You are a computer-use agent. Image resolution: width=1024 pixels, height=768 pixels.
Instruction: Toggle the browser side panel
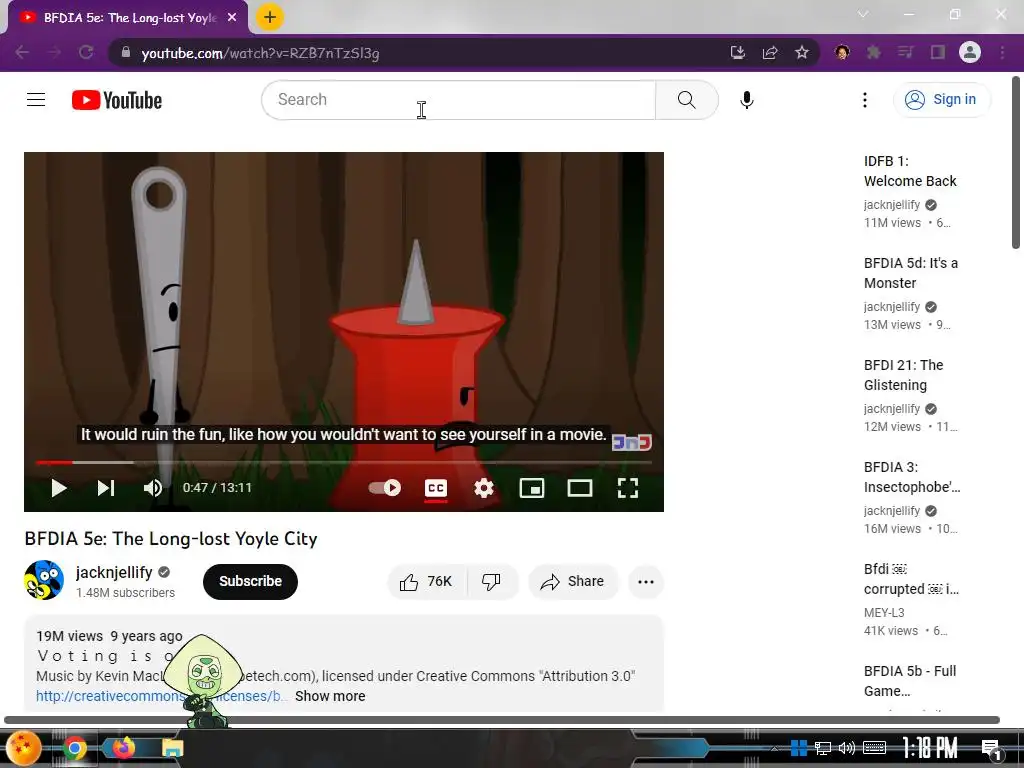tap(938, 52)
